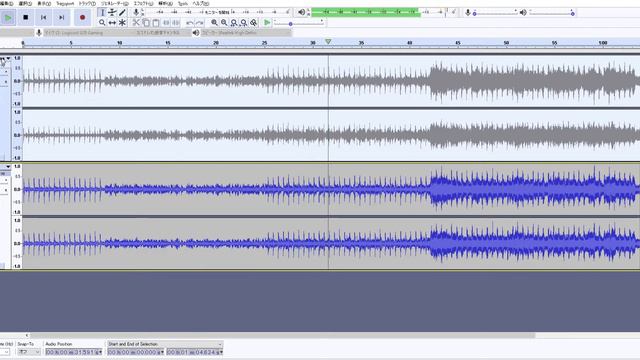Open the エフェクト (Effect) menu

coord(143,4)
